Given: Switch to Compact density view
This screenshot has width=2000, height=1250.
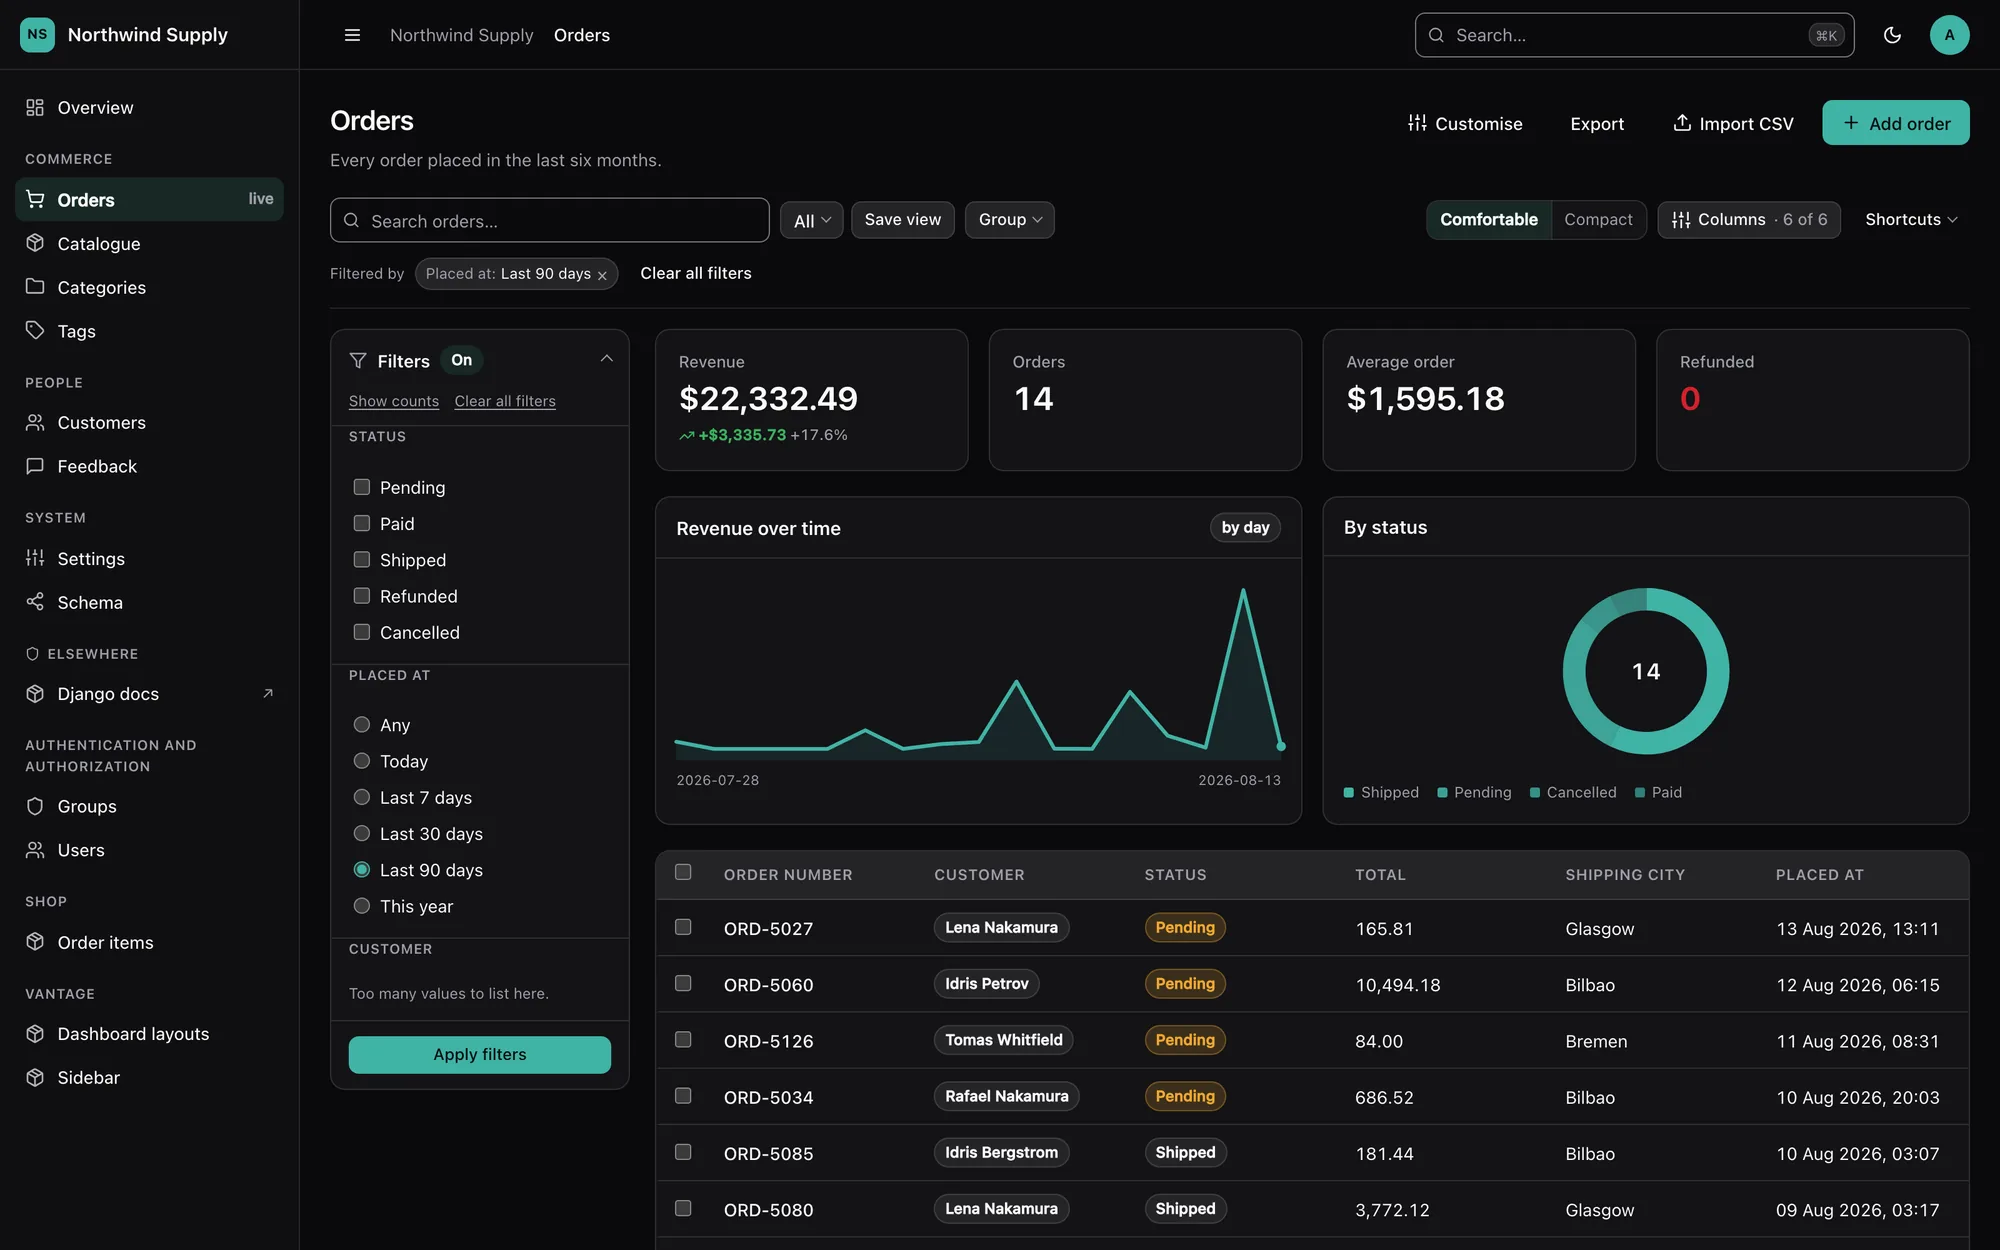Looking at the screenshot, I should [x=1598, y=220].
